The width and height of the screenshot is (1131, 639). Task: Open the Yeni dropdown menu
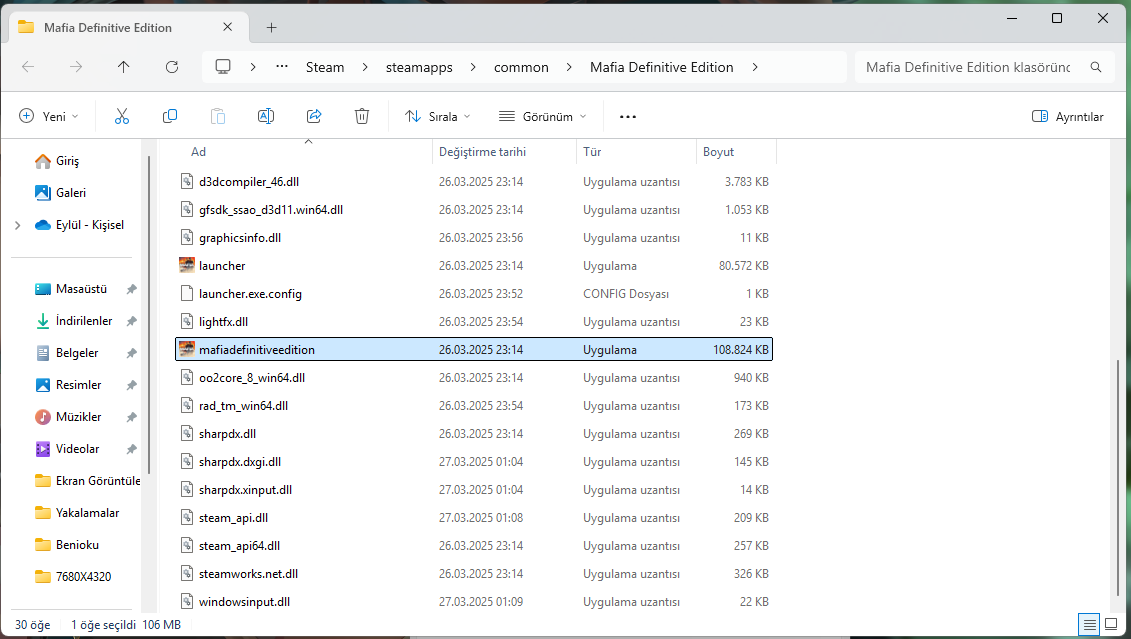(48, 116)
